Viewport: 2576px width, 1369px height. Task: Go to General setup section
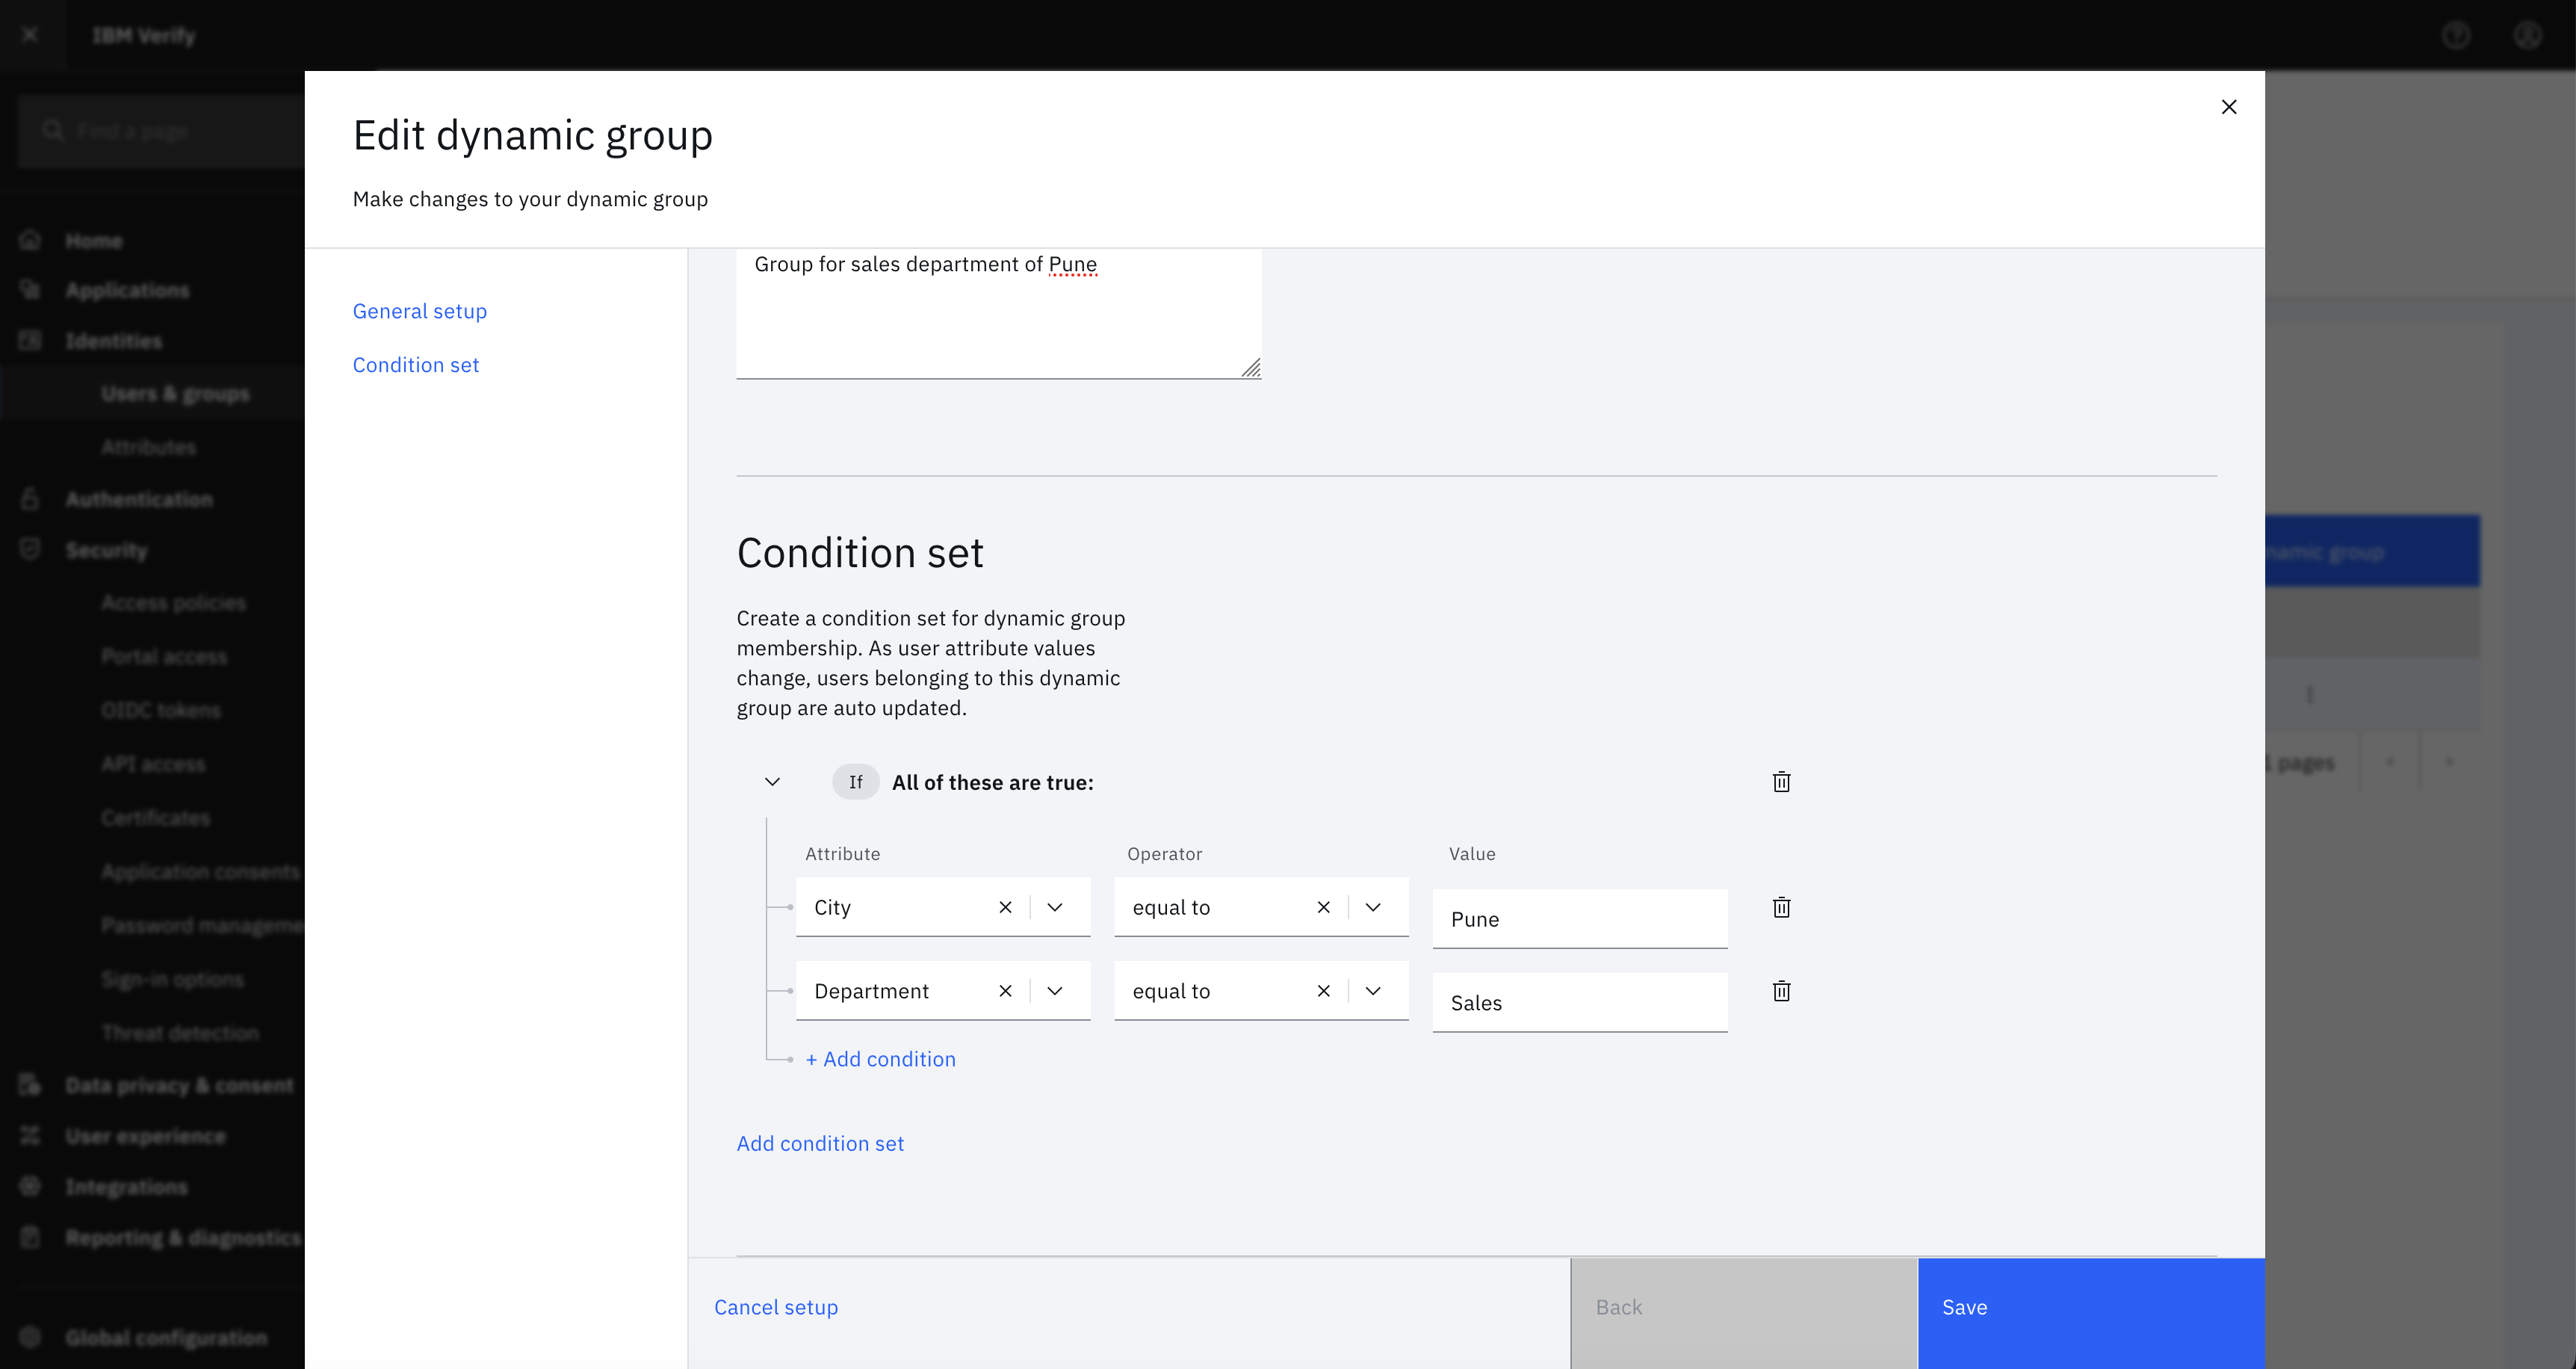click(x=420, y=311)
